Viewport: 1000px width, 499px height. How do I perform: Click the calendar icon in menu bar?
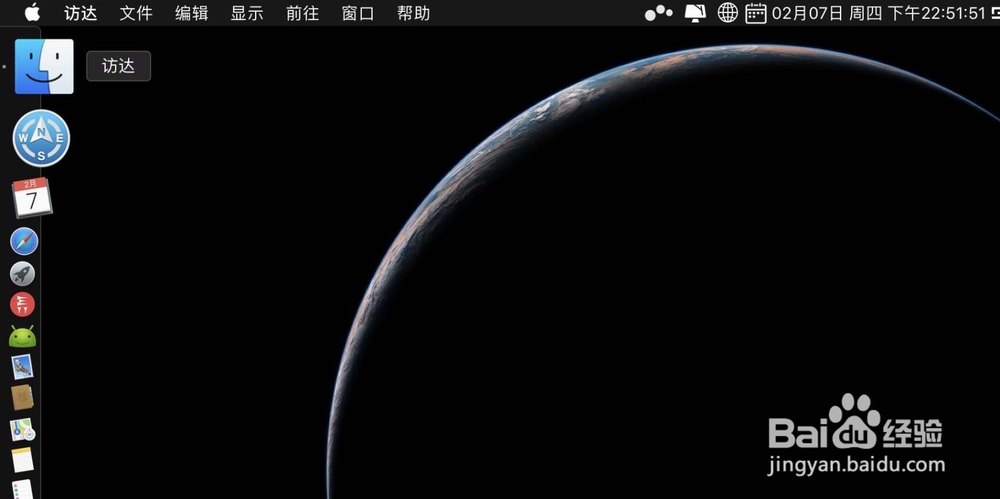(756, 13)
